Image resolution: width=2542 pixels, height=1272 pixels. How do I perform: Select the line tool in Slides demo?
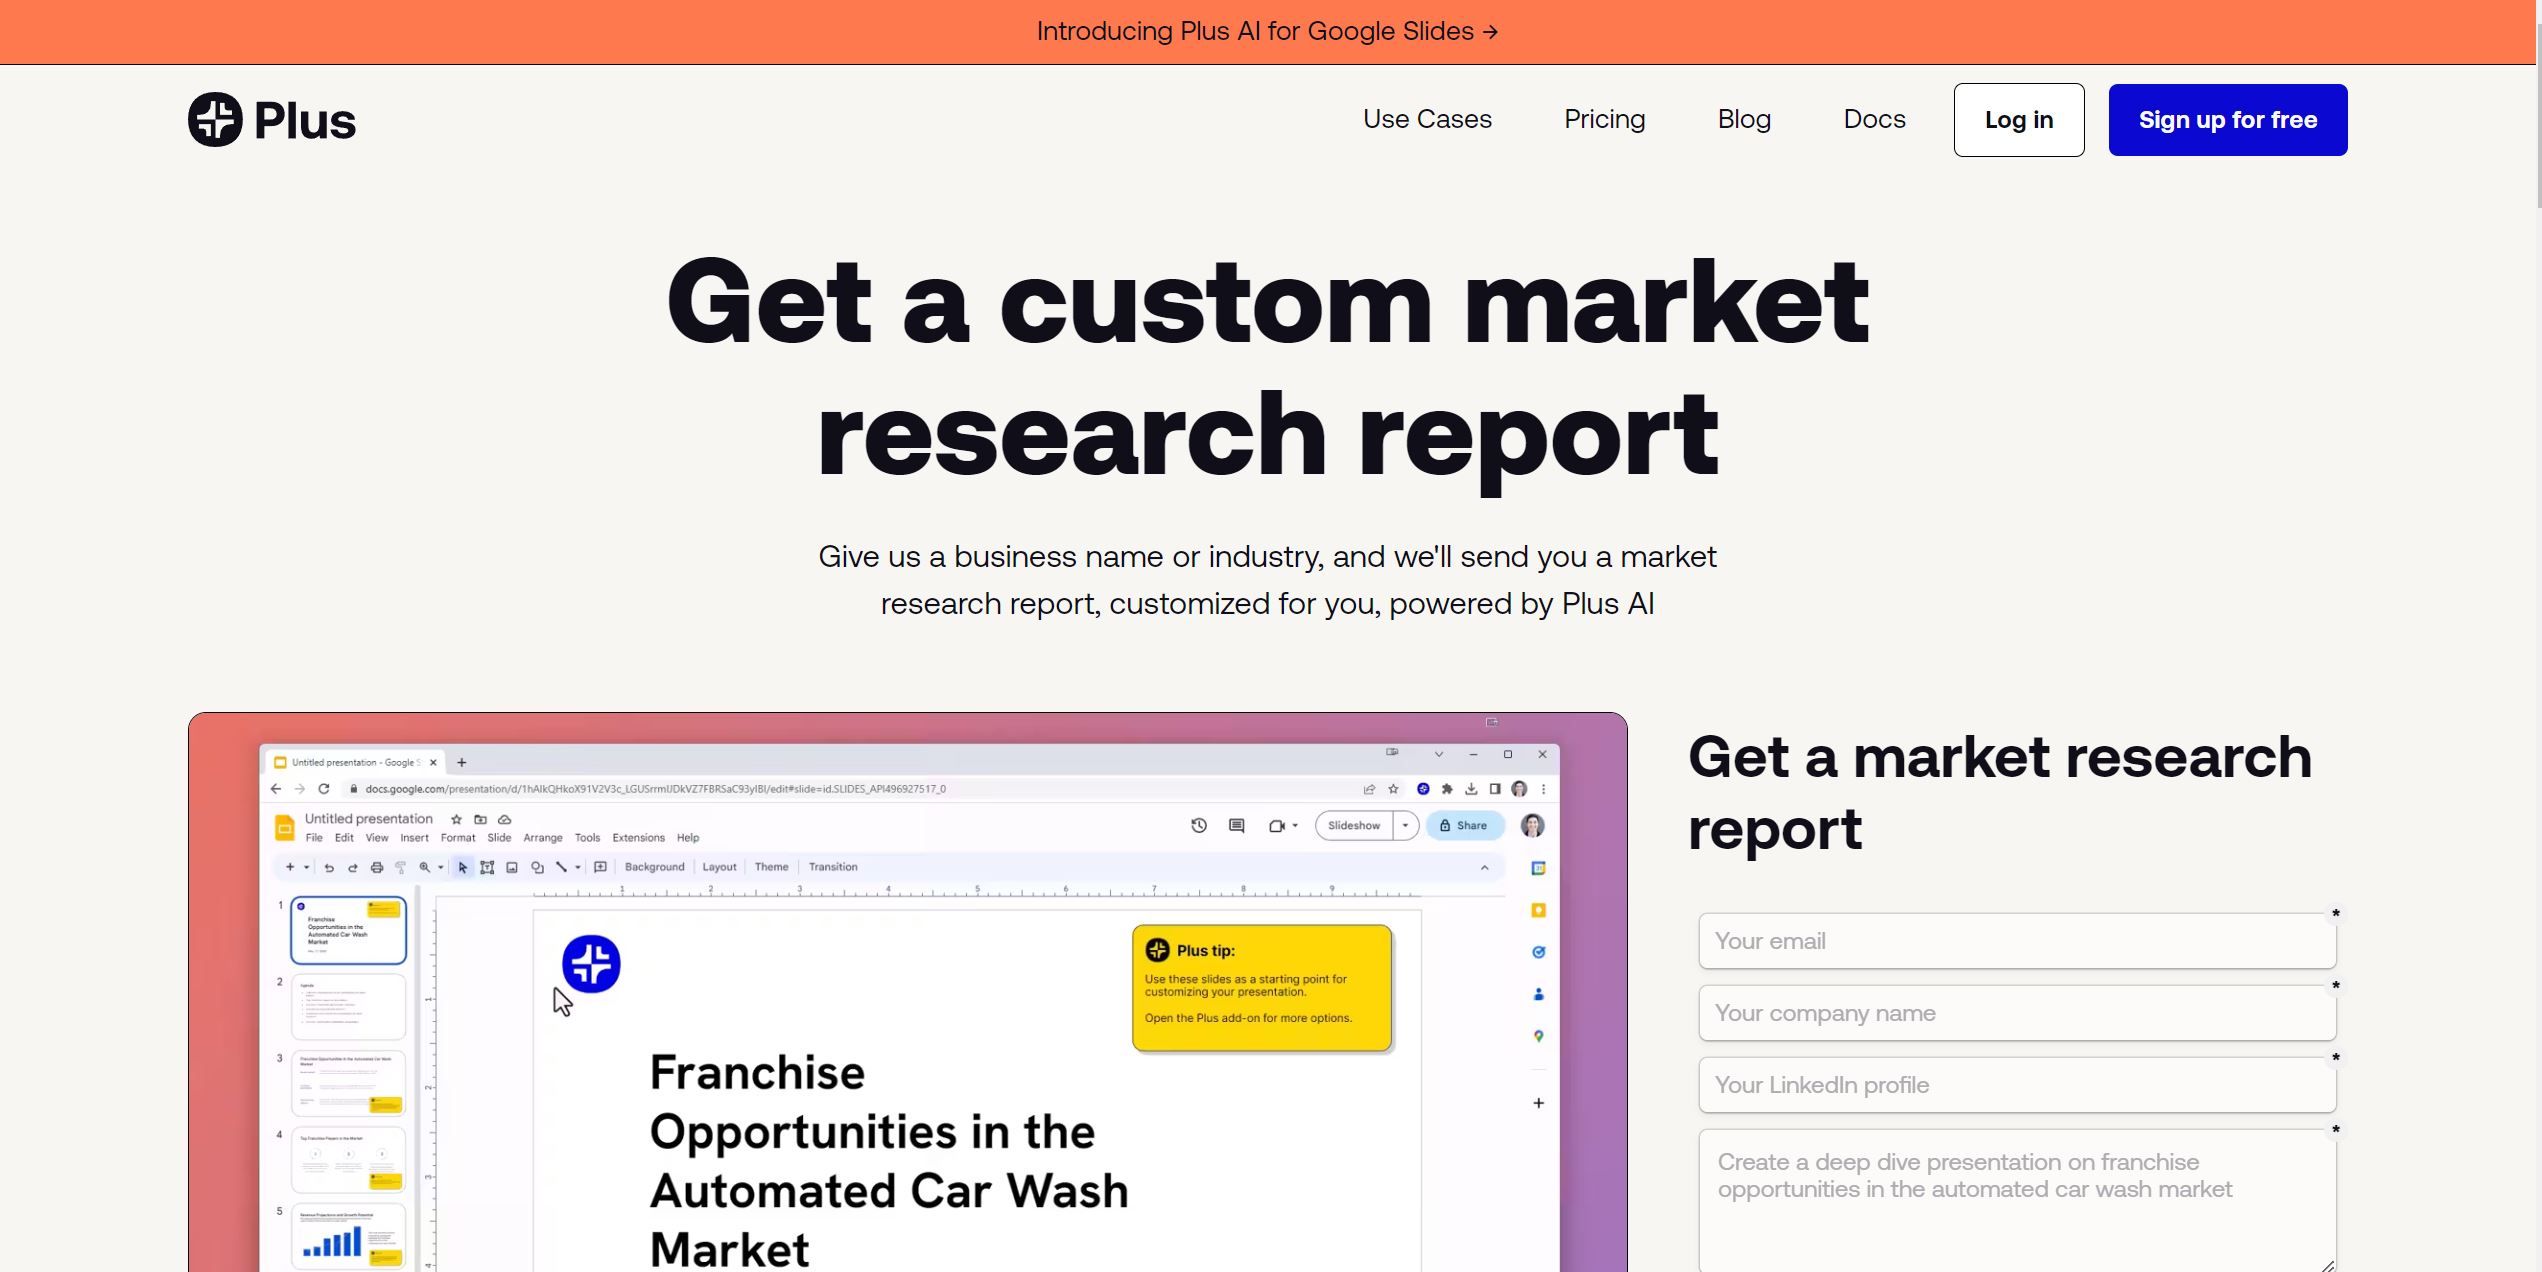(561, 868)
